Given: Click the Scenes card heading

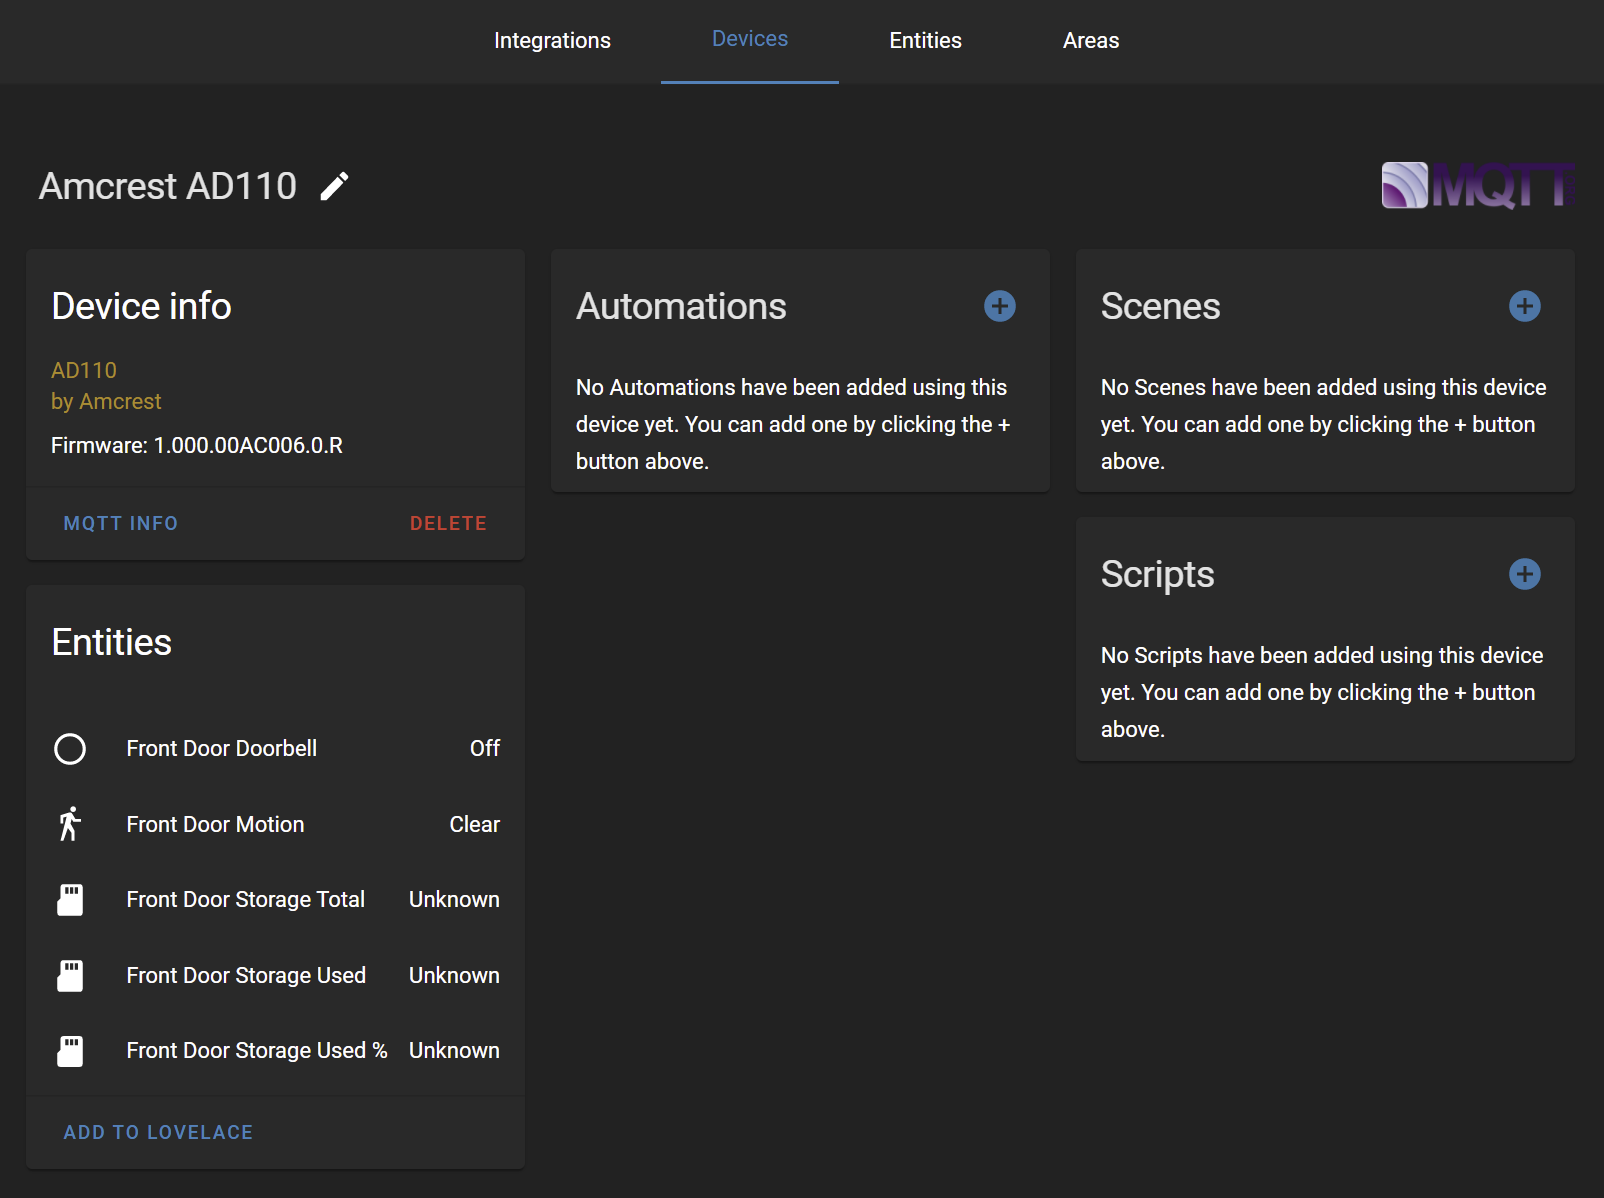Looking at the screenshot, I should coord(1160,306).
